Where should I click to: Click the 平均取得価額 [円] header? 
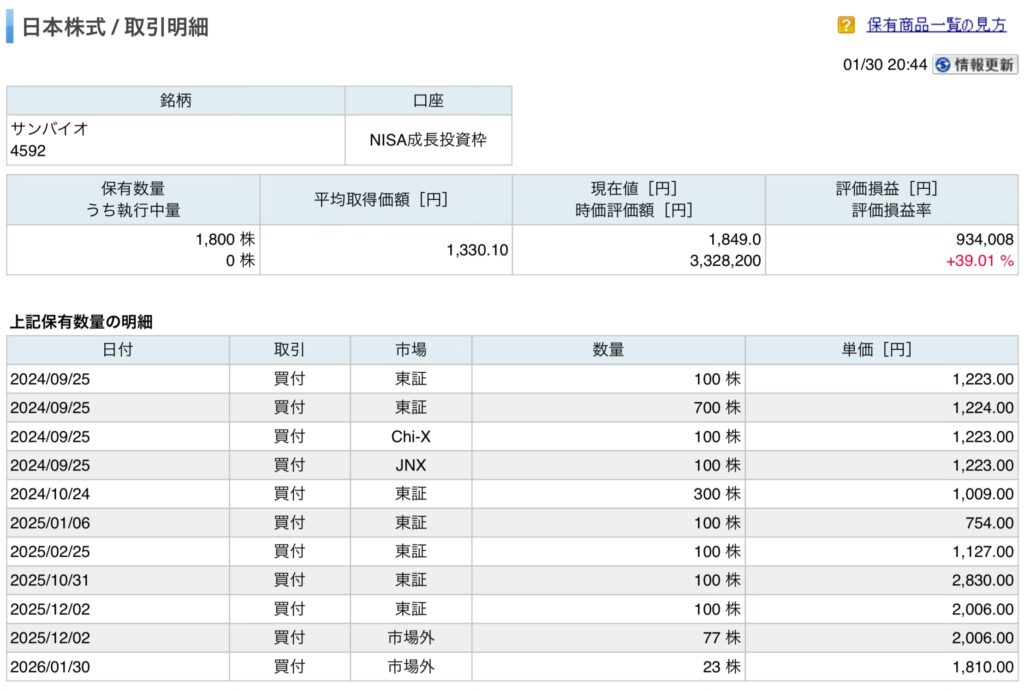click(386, 199)
